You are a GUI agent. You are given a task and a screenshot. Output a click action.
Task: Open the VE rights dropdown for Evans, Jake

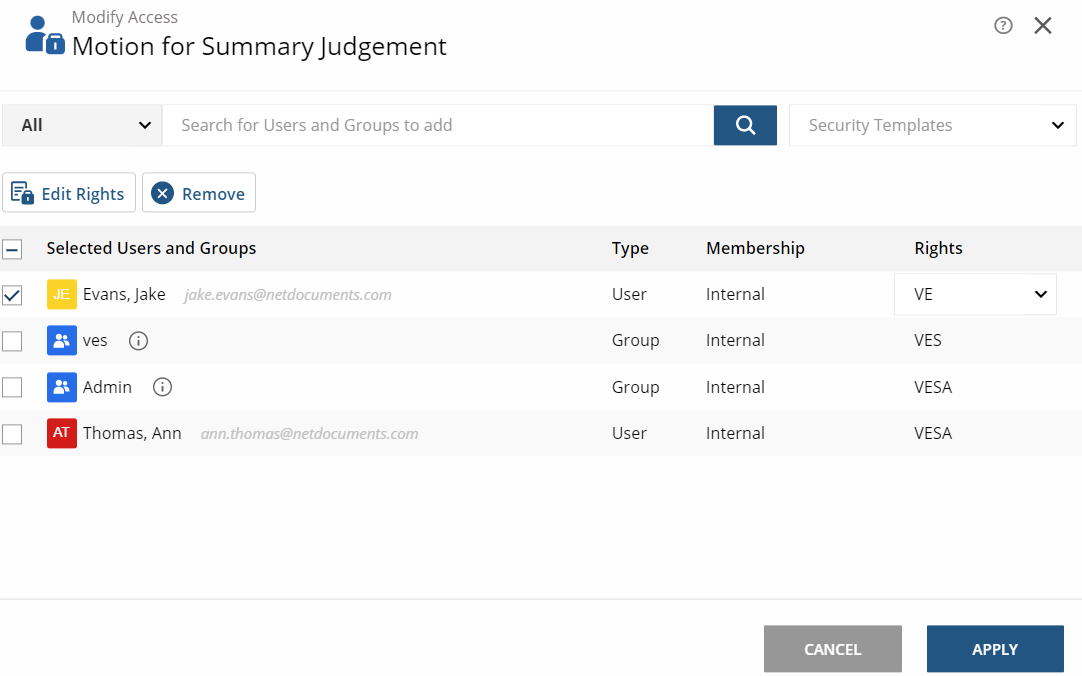(x=975, y=293)
